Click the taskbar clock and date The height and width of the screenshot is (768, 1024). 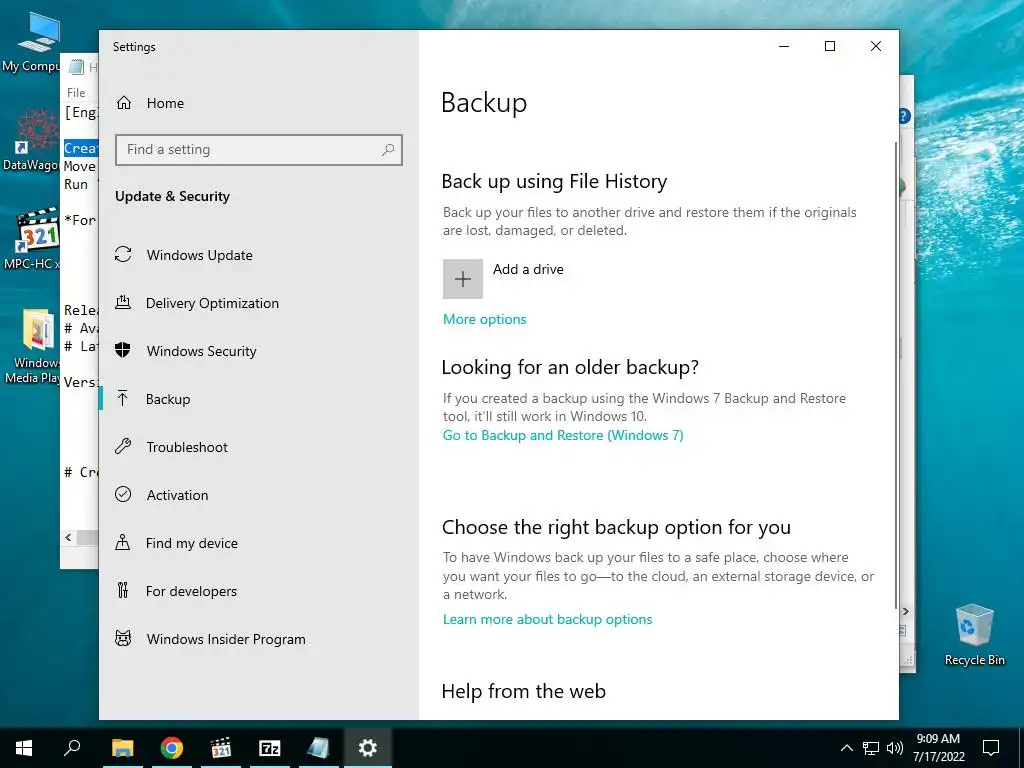tap(938, 748)
